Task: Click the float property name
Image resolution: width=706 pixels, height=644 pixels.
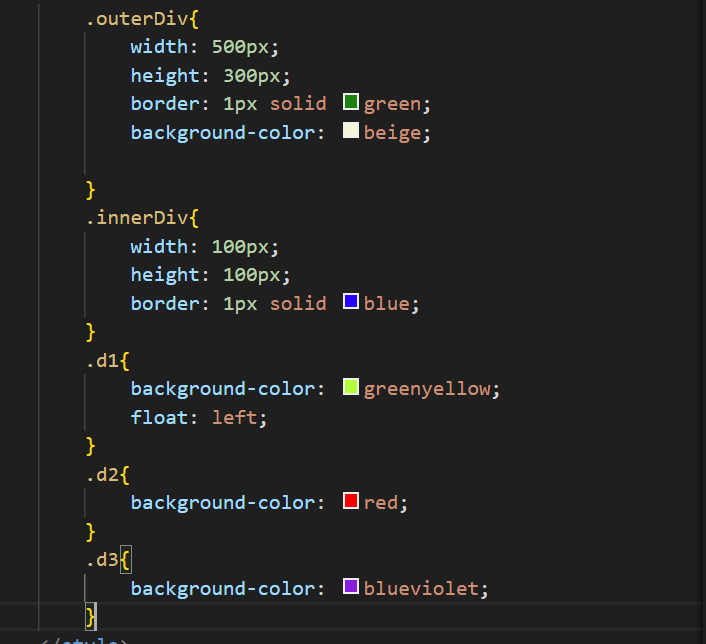Action: click(161, 417)
